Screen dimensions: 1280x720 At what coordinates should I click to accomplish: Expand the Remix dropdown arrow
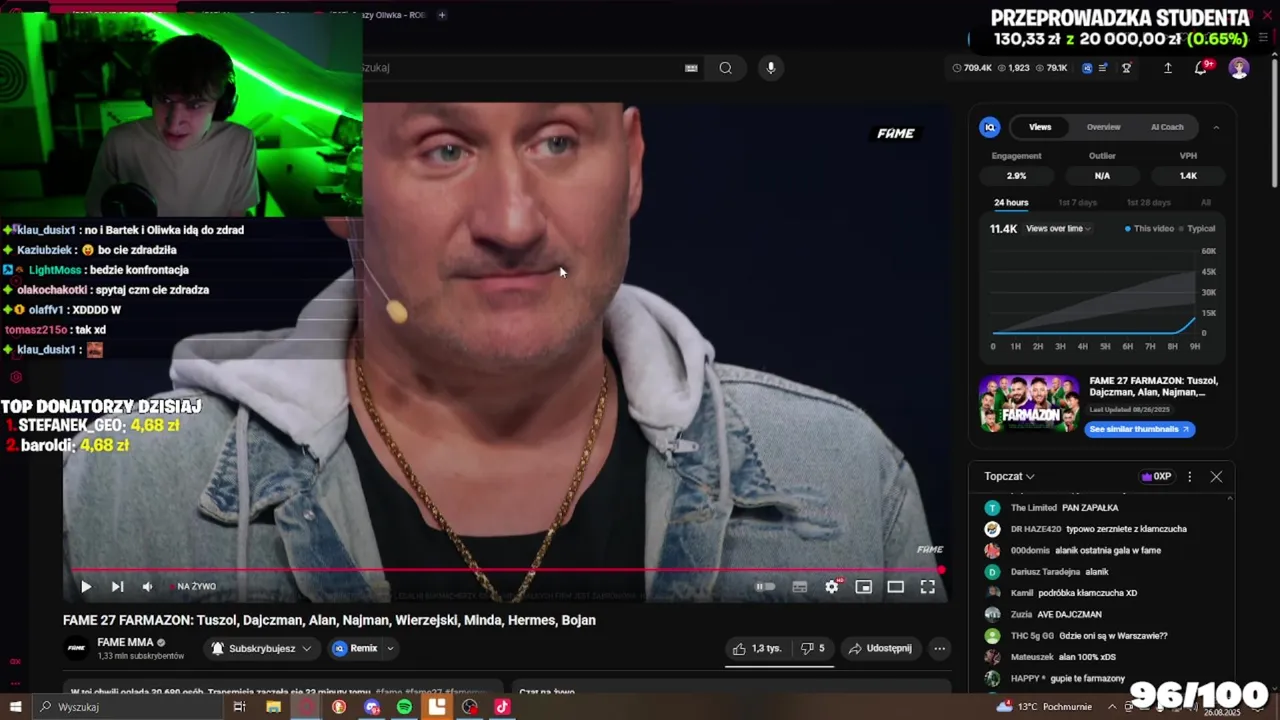(x=390, y=648)
